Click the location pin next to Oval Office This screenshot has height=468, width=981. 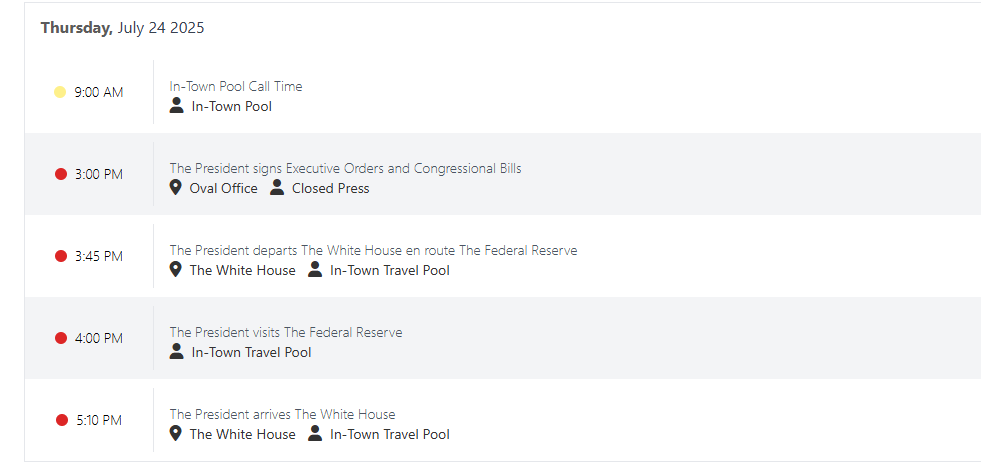176,188
